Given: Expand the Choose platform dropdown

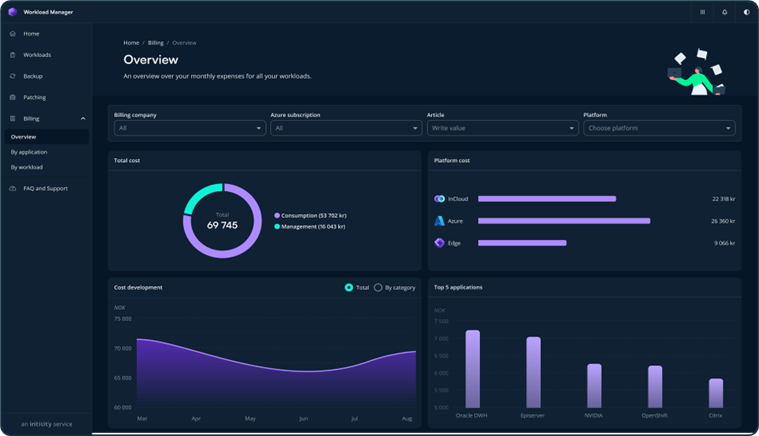Looking at the screenshot, I should coord(659,128).
